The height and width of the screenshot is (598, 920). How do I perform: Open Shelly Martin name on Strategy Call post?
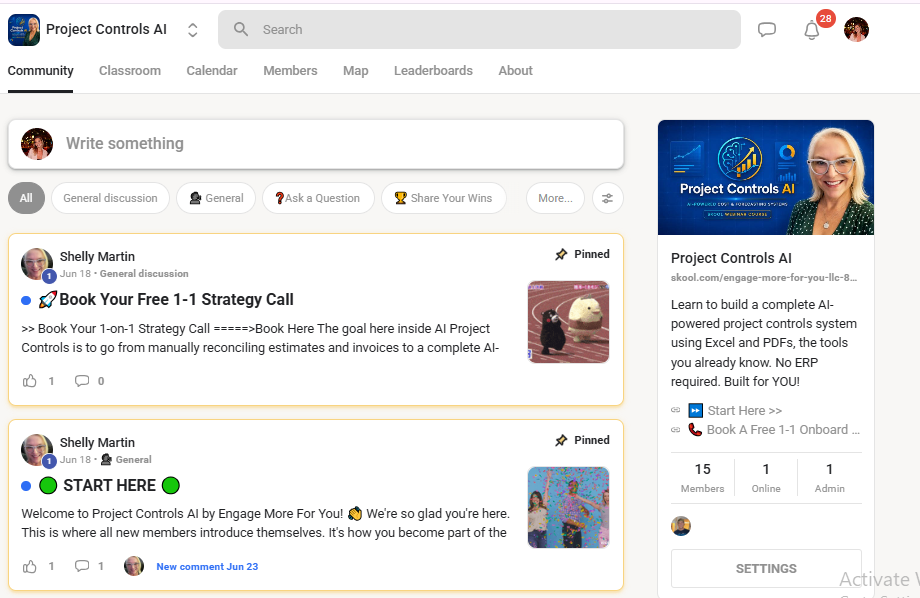point(97,256)
